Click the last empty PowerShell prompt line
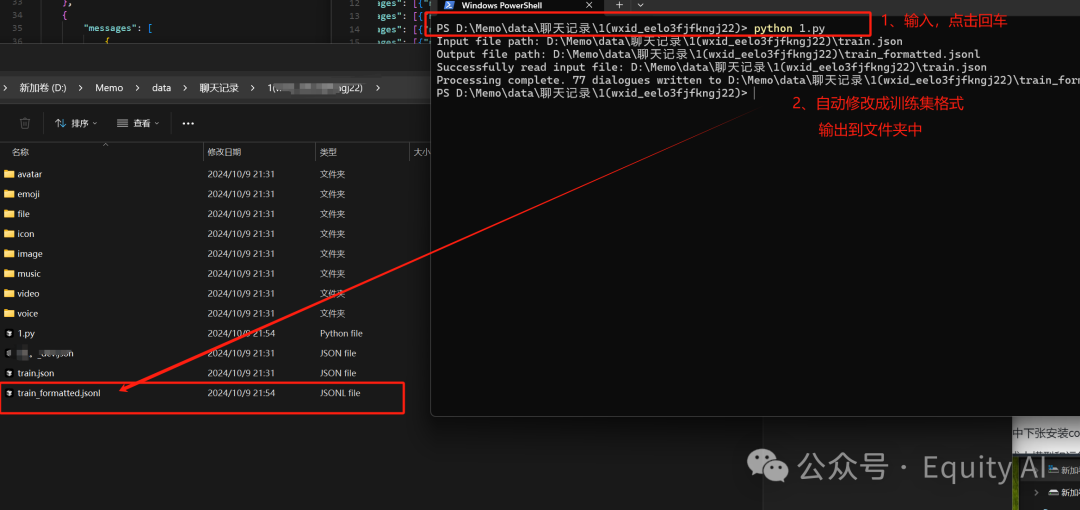Viewport: 1080px width, 510px height. point(596,93)
